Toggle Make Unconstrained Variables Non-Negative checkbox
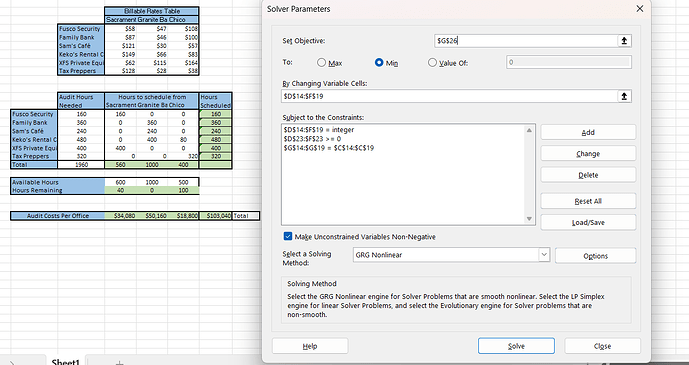 tap(288, 237)
